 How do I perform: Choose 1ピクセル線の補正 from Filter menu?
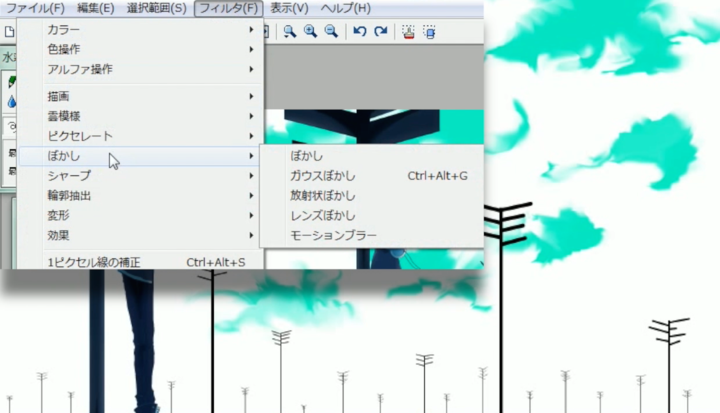coord(140,262)
